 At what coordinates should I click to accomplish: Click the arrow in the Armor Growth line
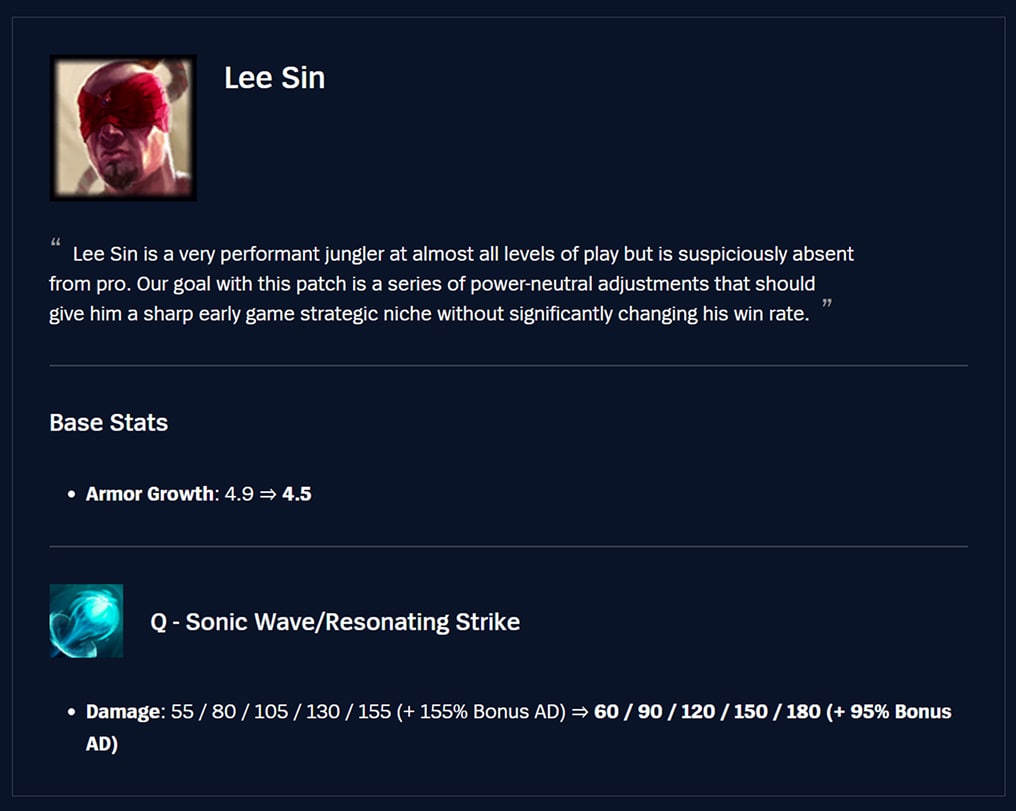click(268, 494)
